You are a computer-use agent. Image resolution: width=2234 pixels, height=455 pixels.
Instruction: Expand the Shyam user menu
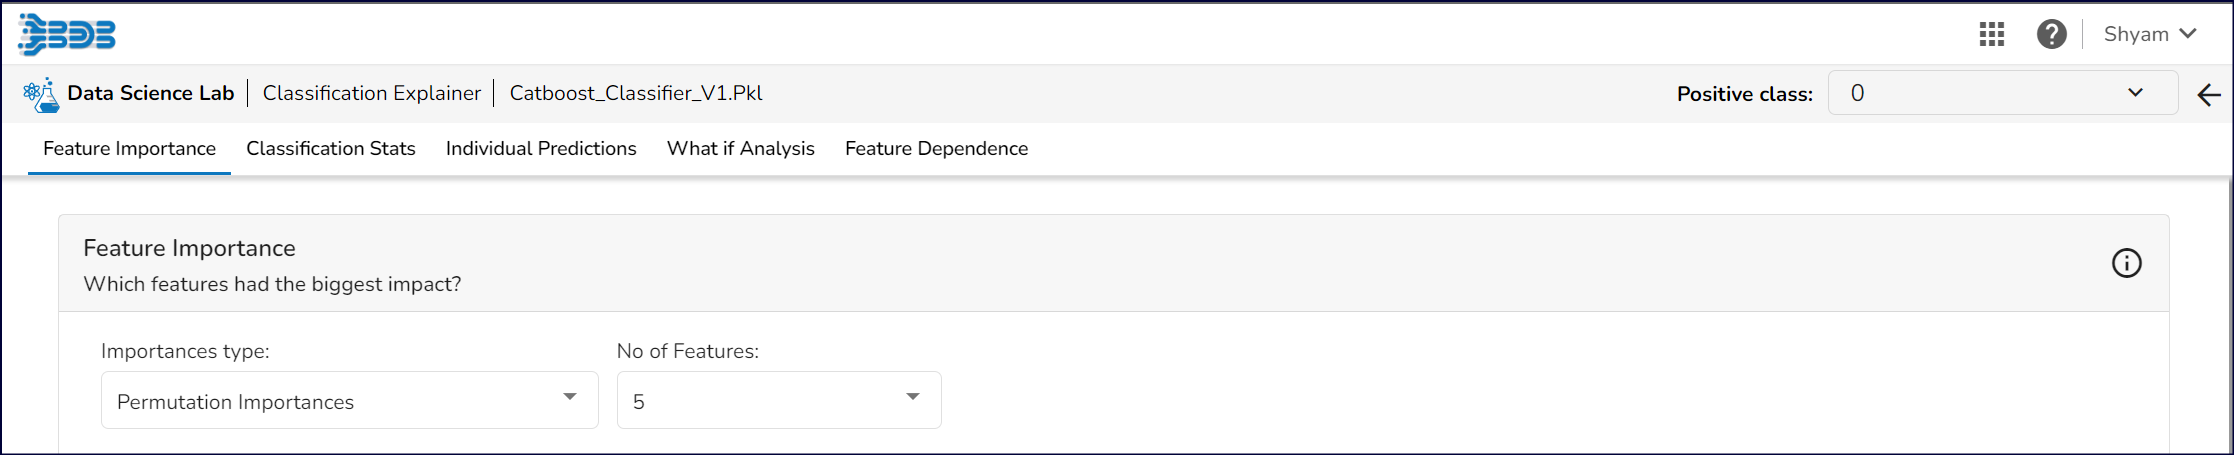coord(2149,34)
